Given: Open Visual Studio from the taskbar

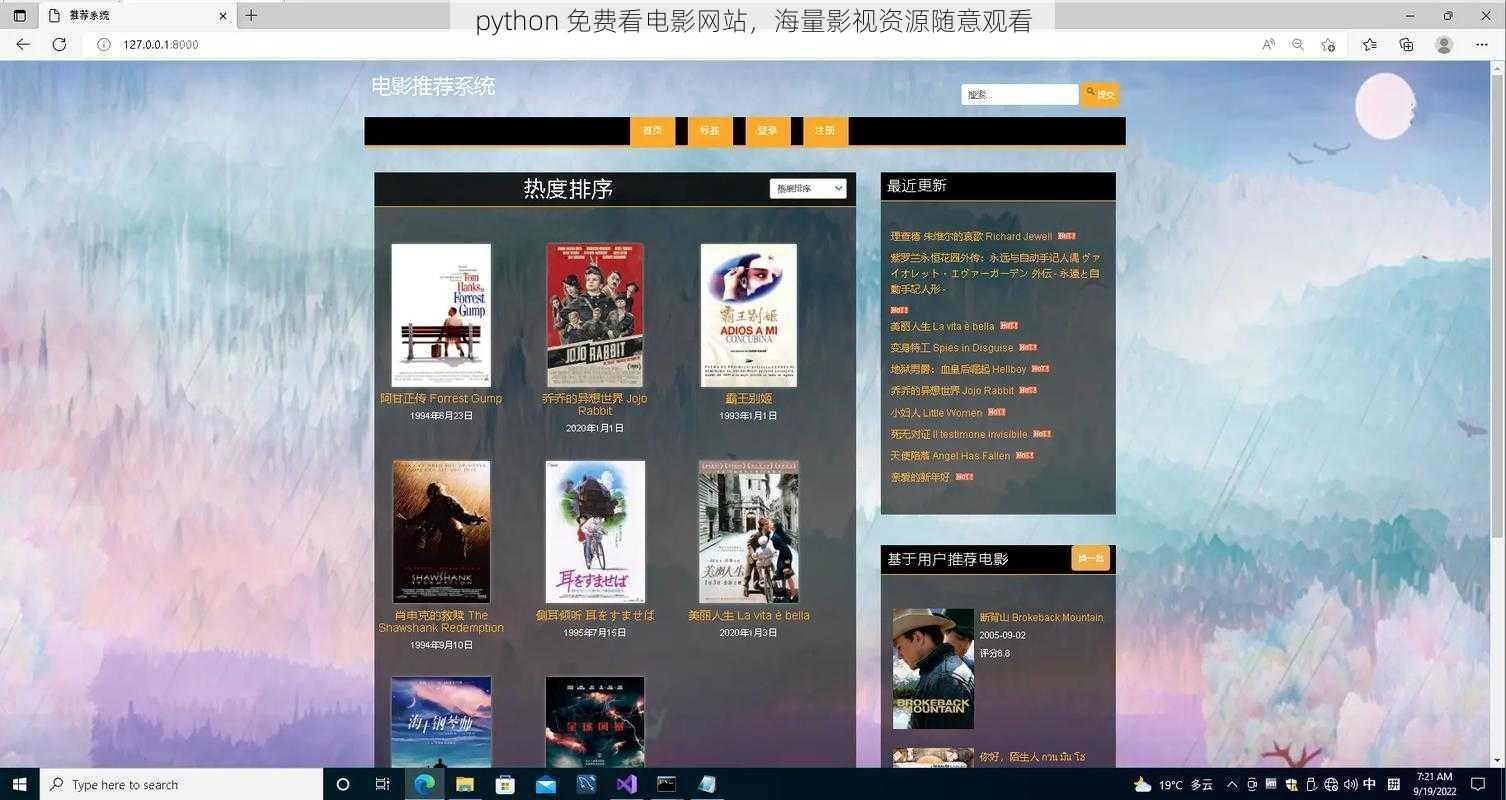Looking at the screenshot, I should (x=626, y=784).
